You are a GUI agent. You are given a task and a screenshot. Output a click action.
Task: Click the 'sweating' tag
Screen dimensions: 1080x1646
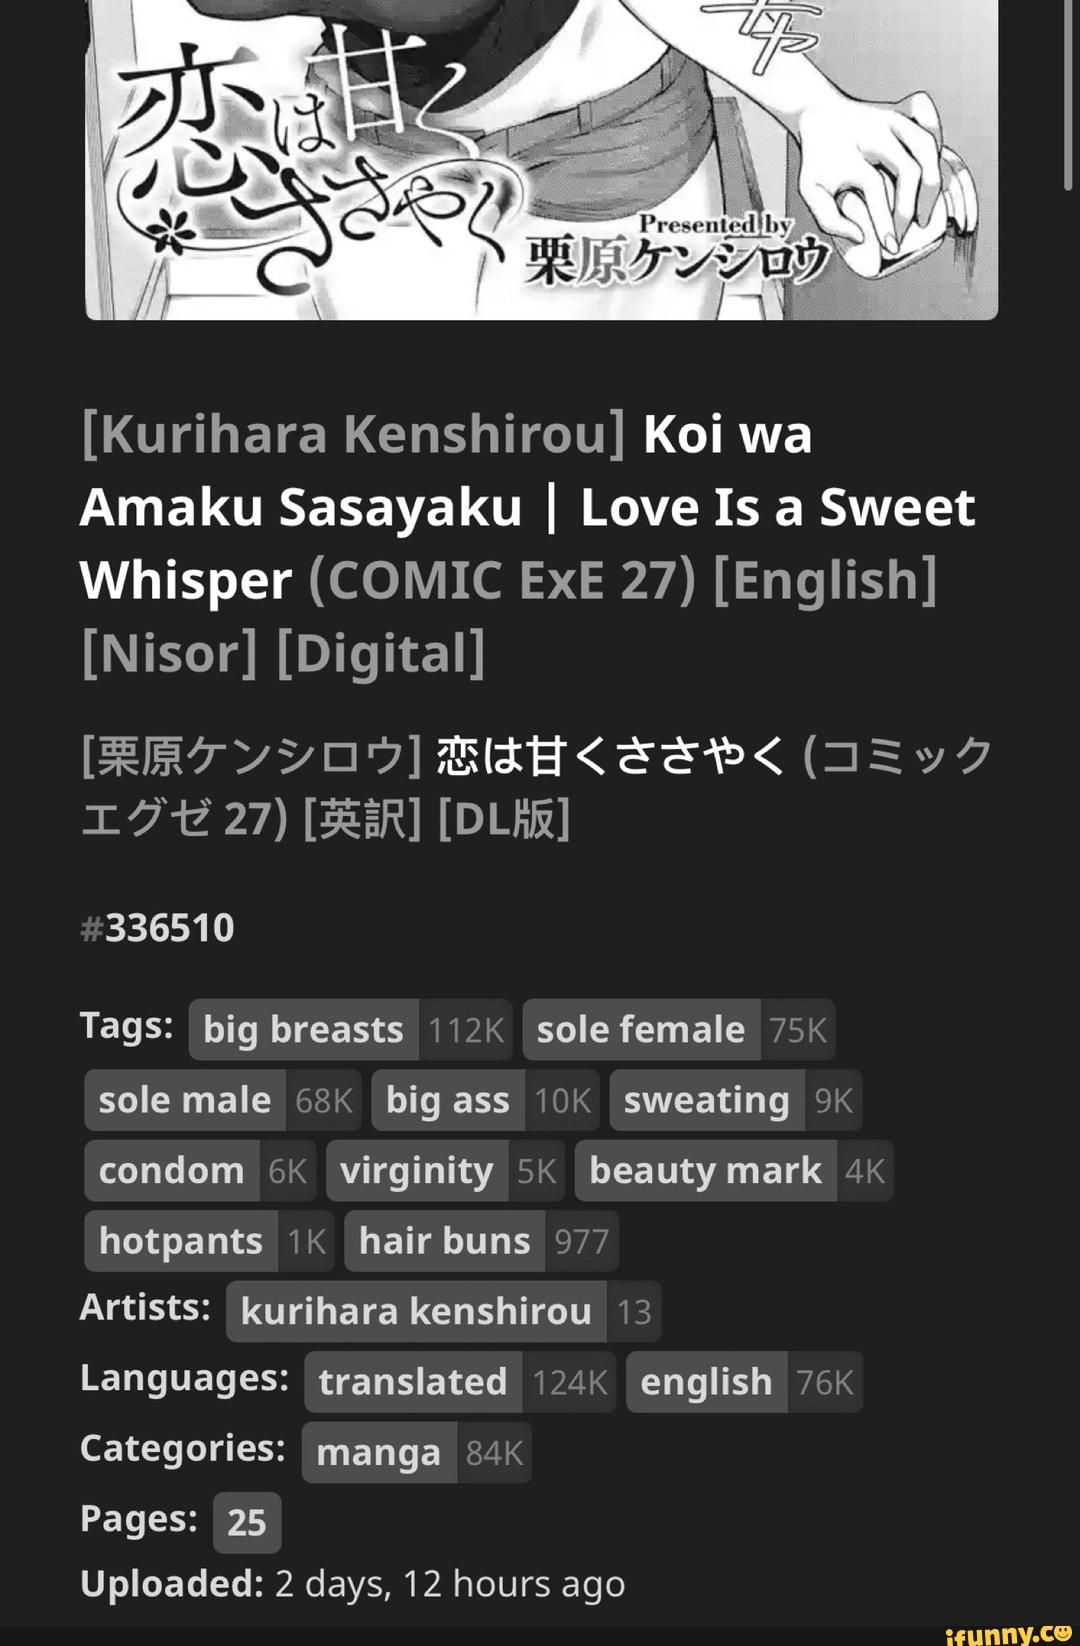pyautogui.click(x=706, y=1100)
